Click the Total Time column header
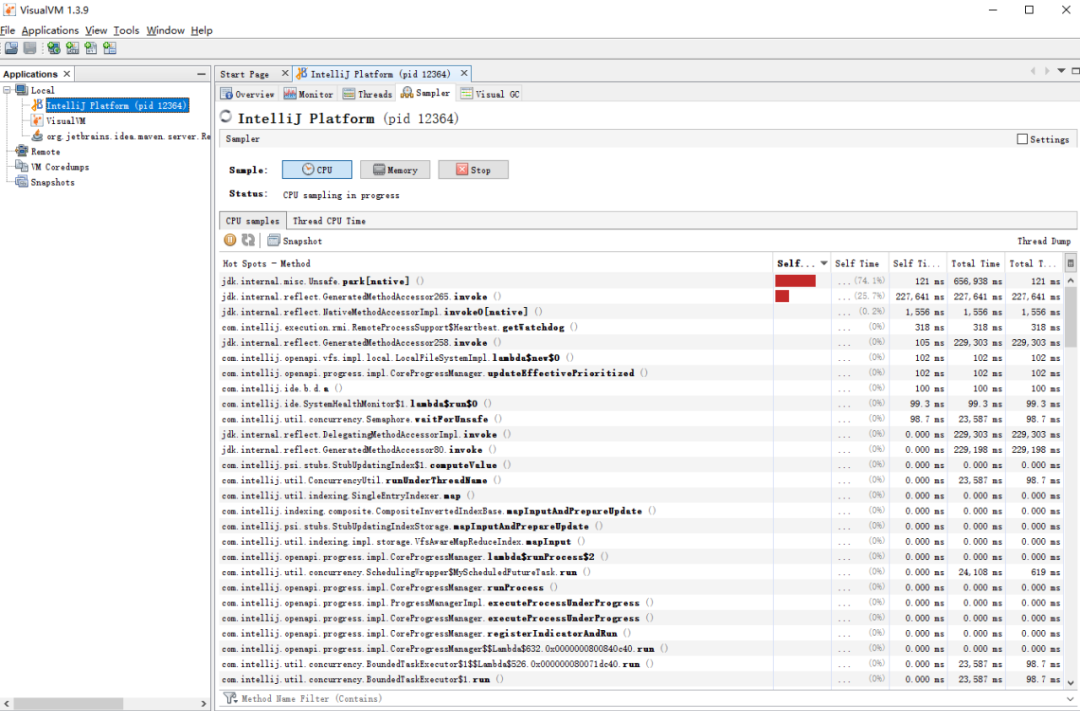1080x711 pixels. tap(975, 263)
